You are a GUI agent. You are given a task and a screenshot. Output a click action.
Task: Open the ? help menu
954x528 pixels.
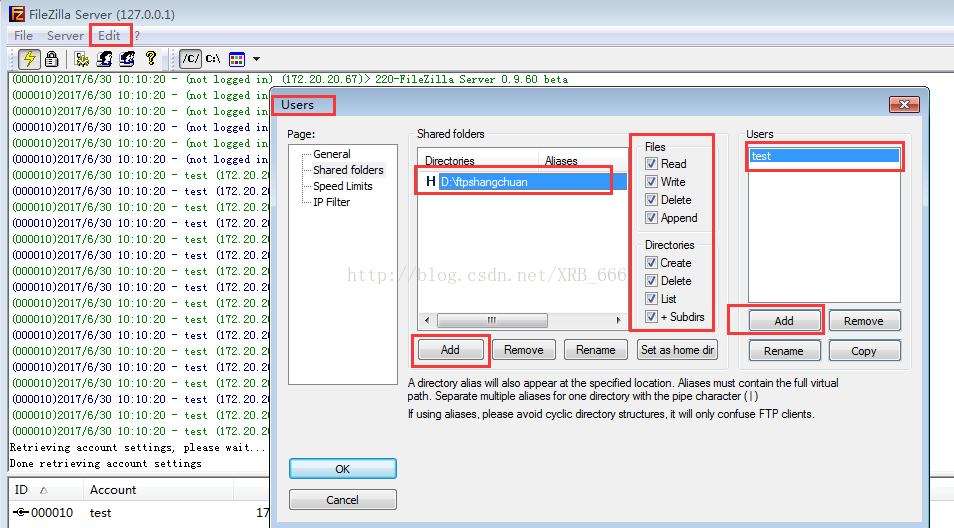(137, 35)
